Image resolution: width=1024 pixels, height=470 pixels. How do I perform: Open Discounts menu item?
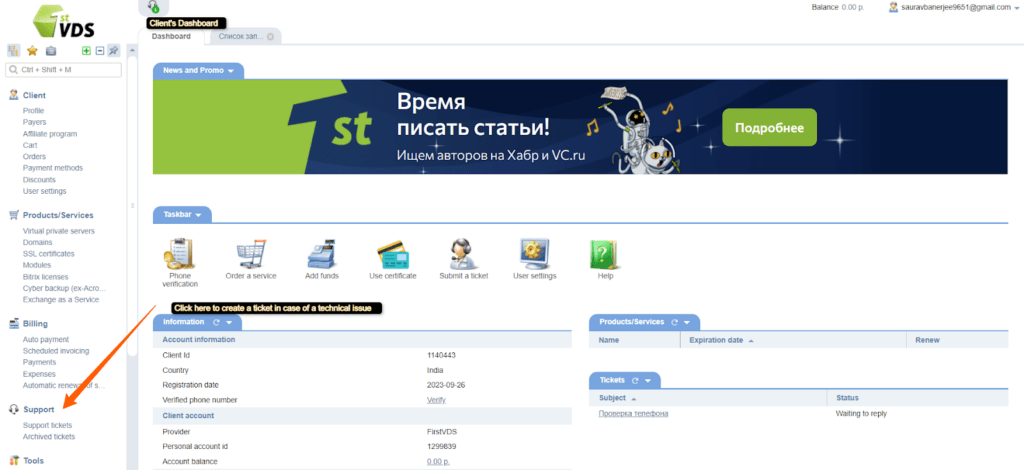pyautogui.click(x=39, y=180)
